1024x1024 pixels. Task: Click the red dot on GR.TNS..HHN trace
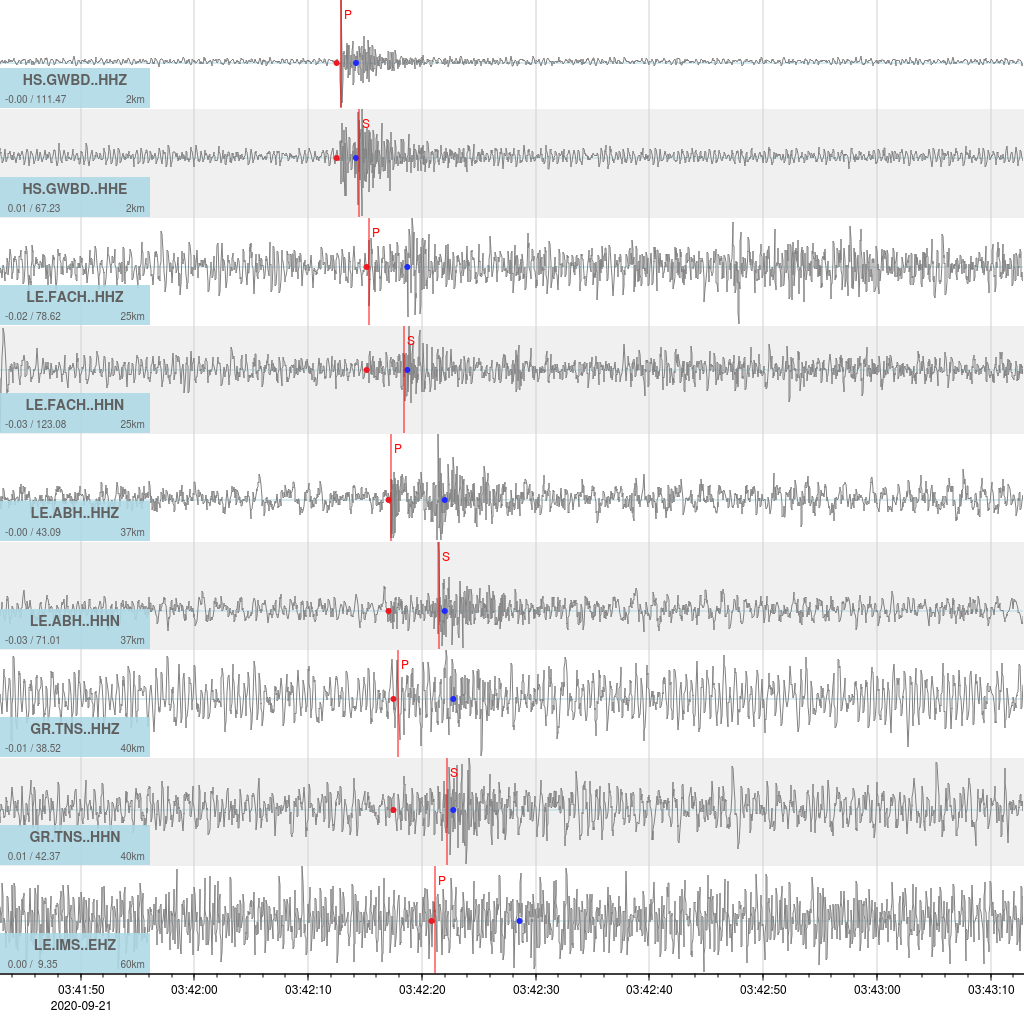click(393, 810)
